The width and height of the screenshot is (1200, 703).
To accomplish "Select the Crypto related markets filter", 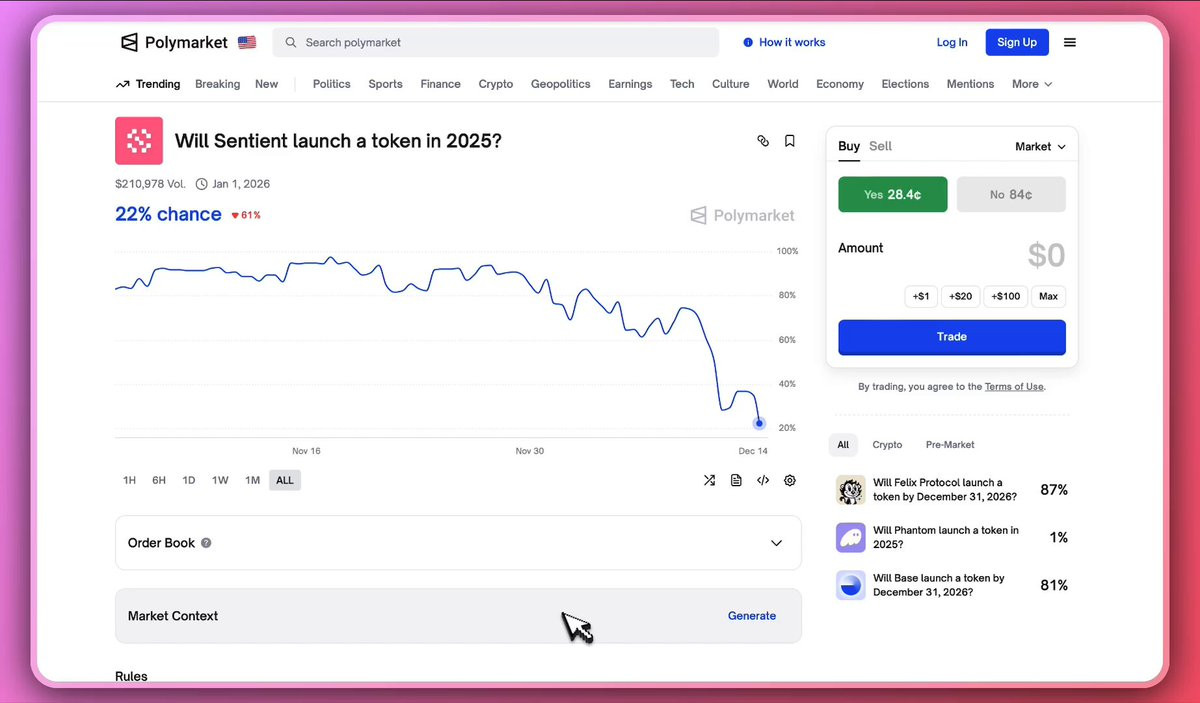I will coord(887,445).
